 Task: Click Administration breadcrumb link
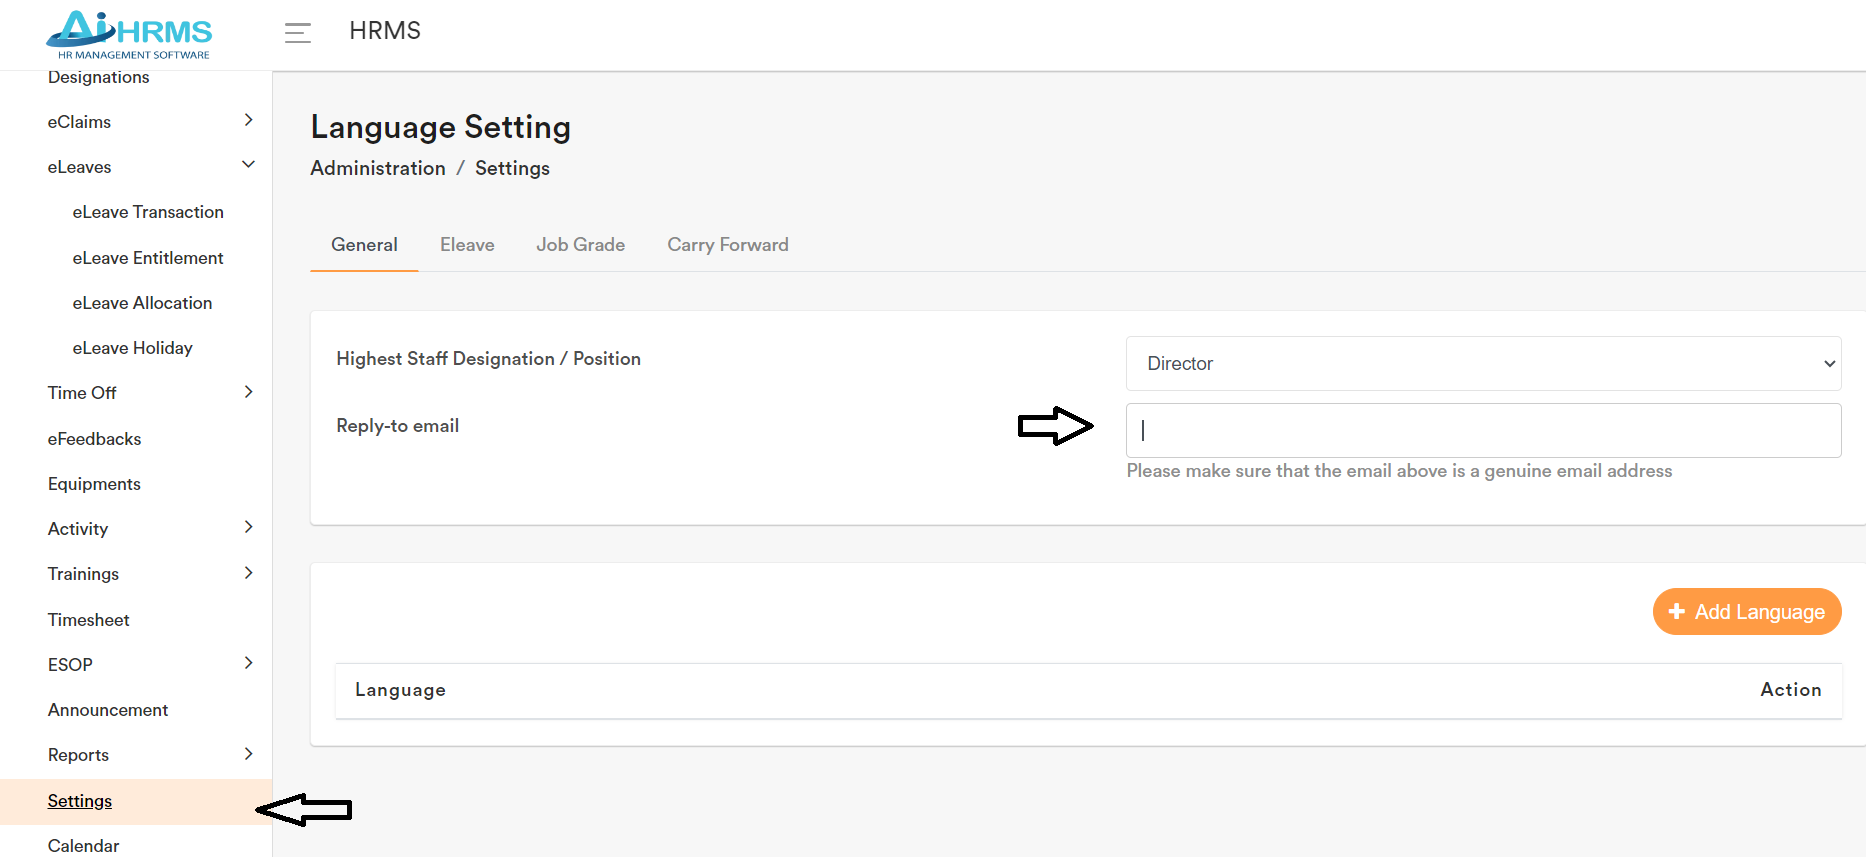pos(378,168)
